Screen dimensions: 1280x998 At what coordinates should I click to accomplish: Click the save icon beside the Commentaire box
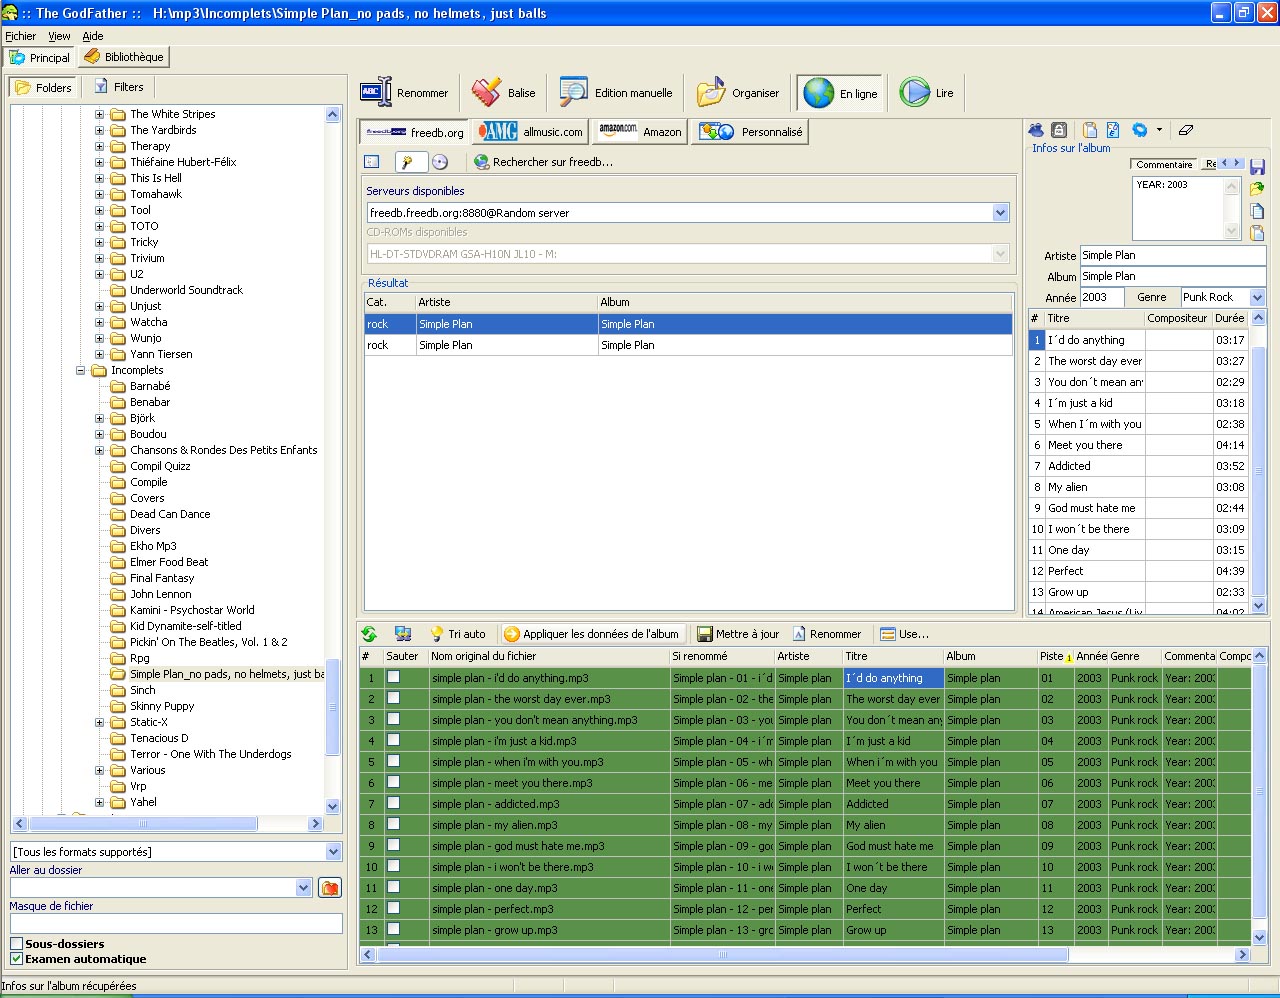point(1257,167)
